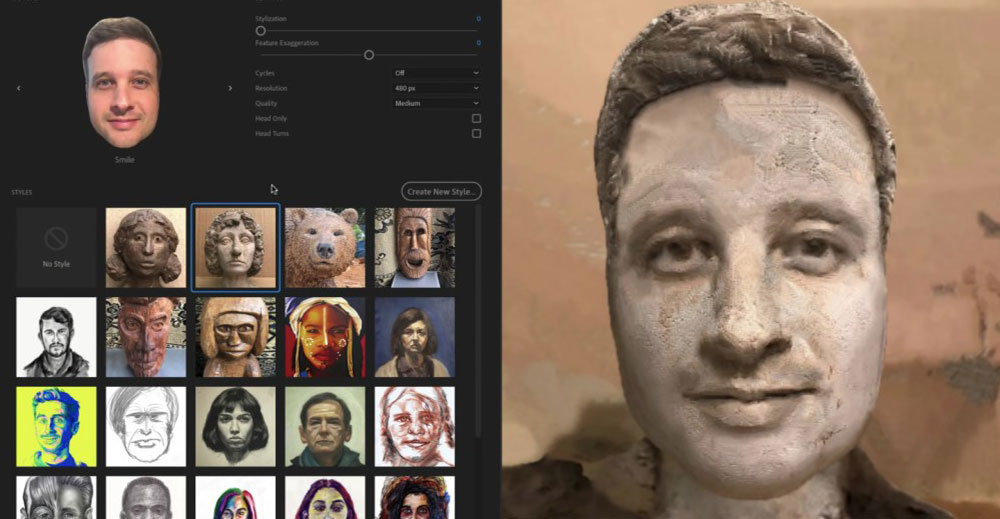Select the brown clay female bust style
The width and height of the screenshot is (1000, 519).
coord(146,247)
